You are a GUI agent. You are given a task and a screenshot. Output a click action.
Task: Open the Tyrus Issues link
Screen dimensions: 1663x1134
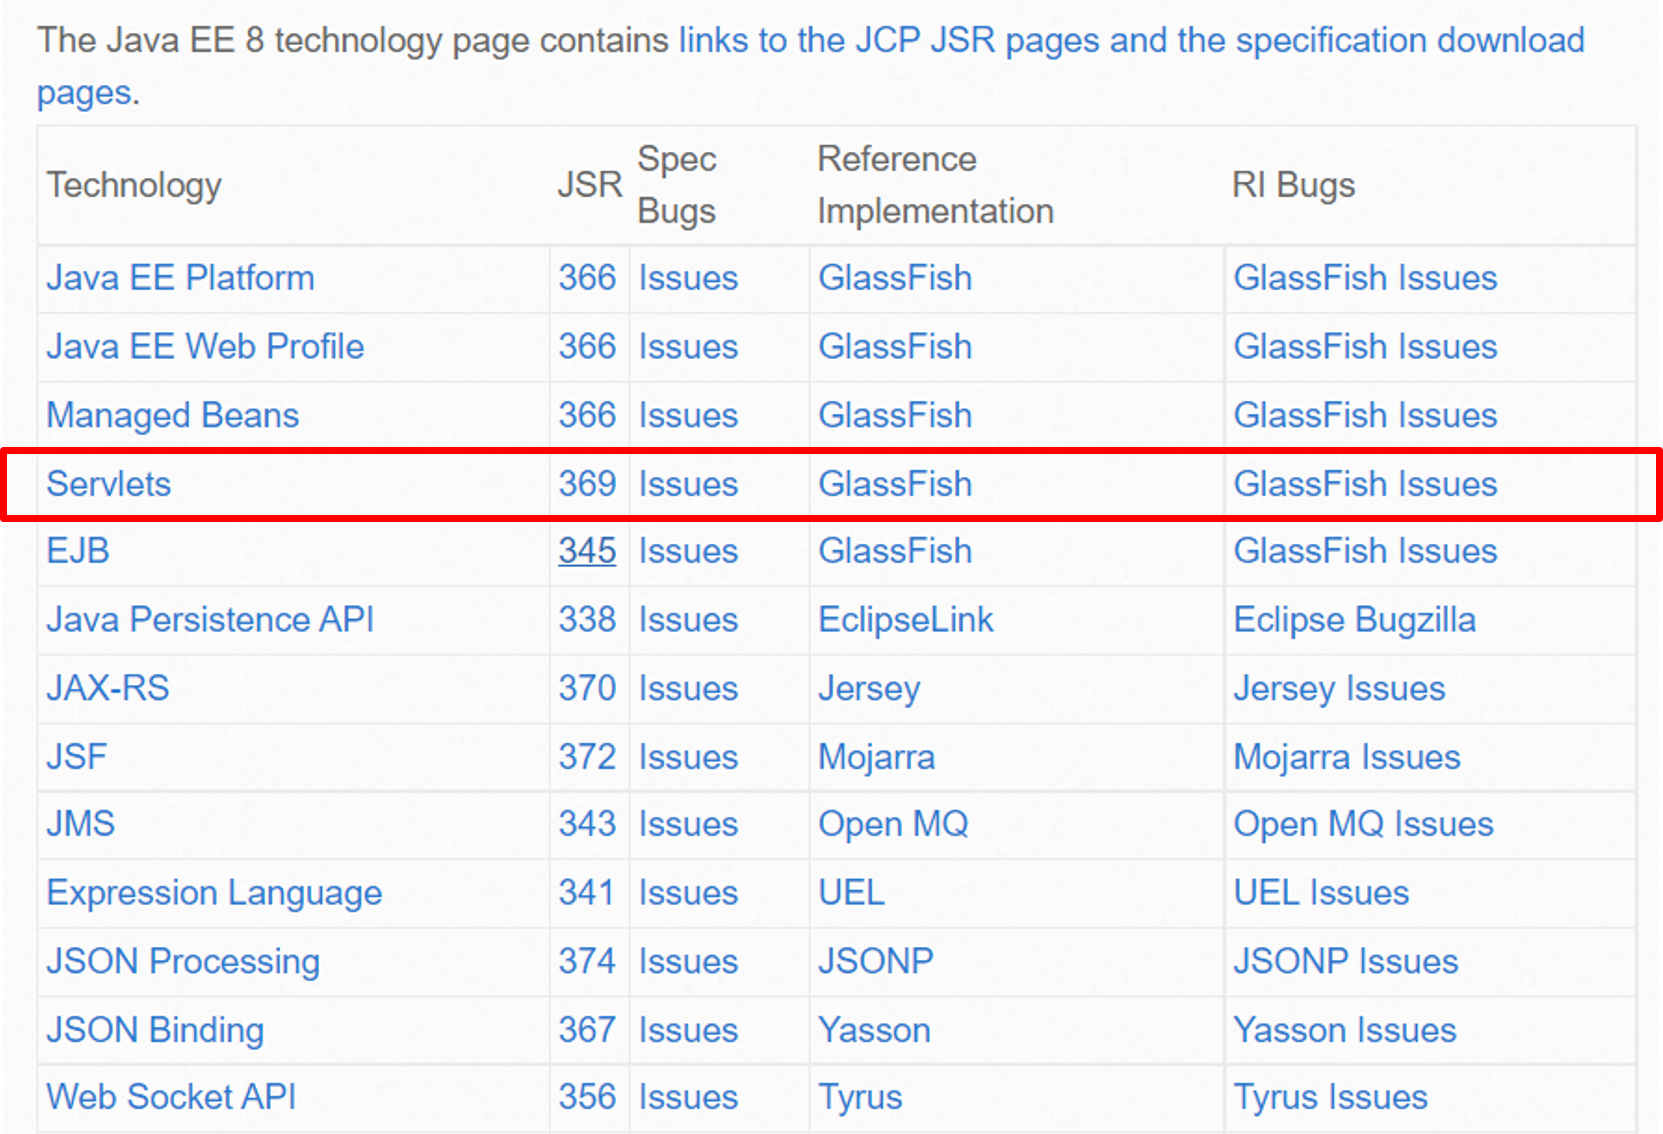(x=1330, y=1098)
